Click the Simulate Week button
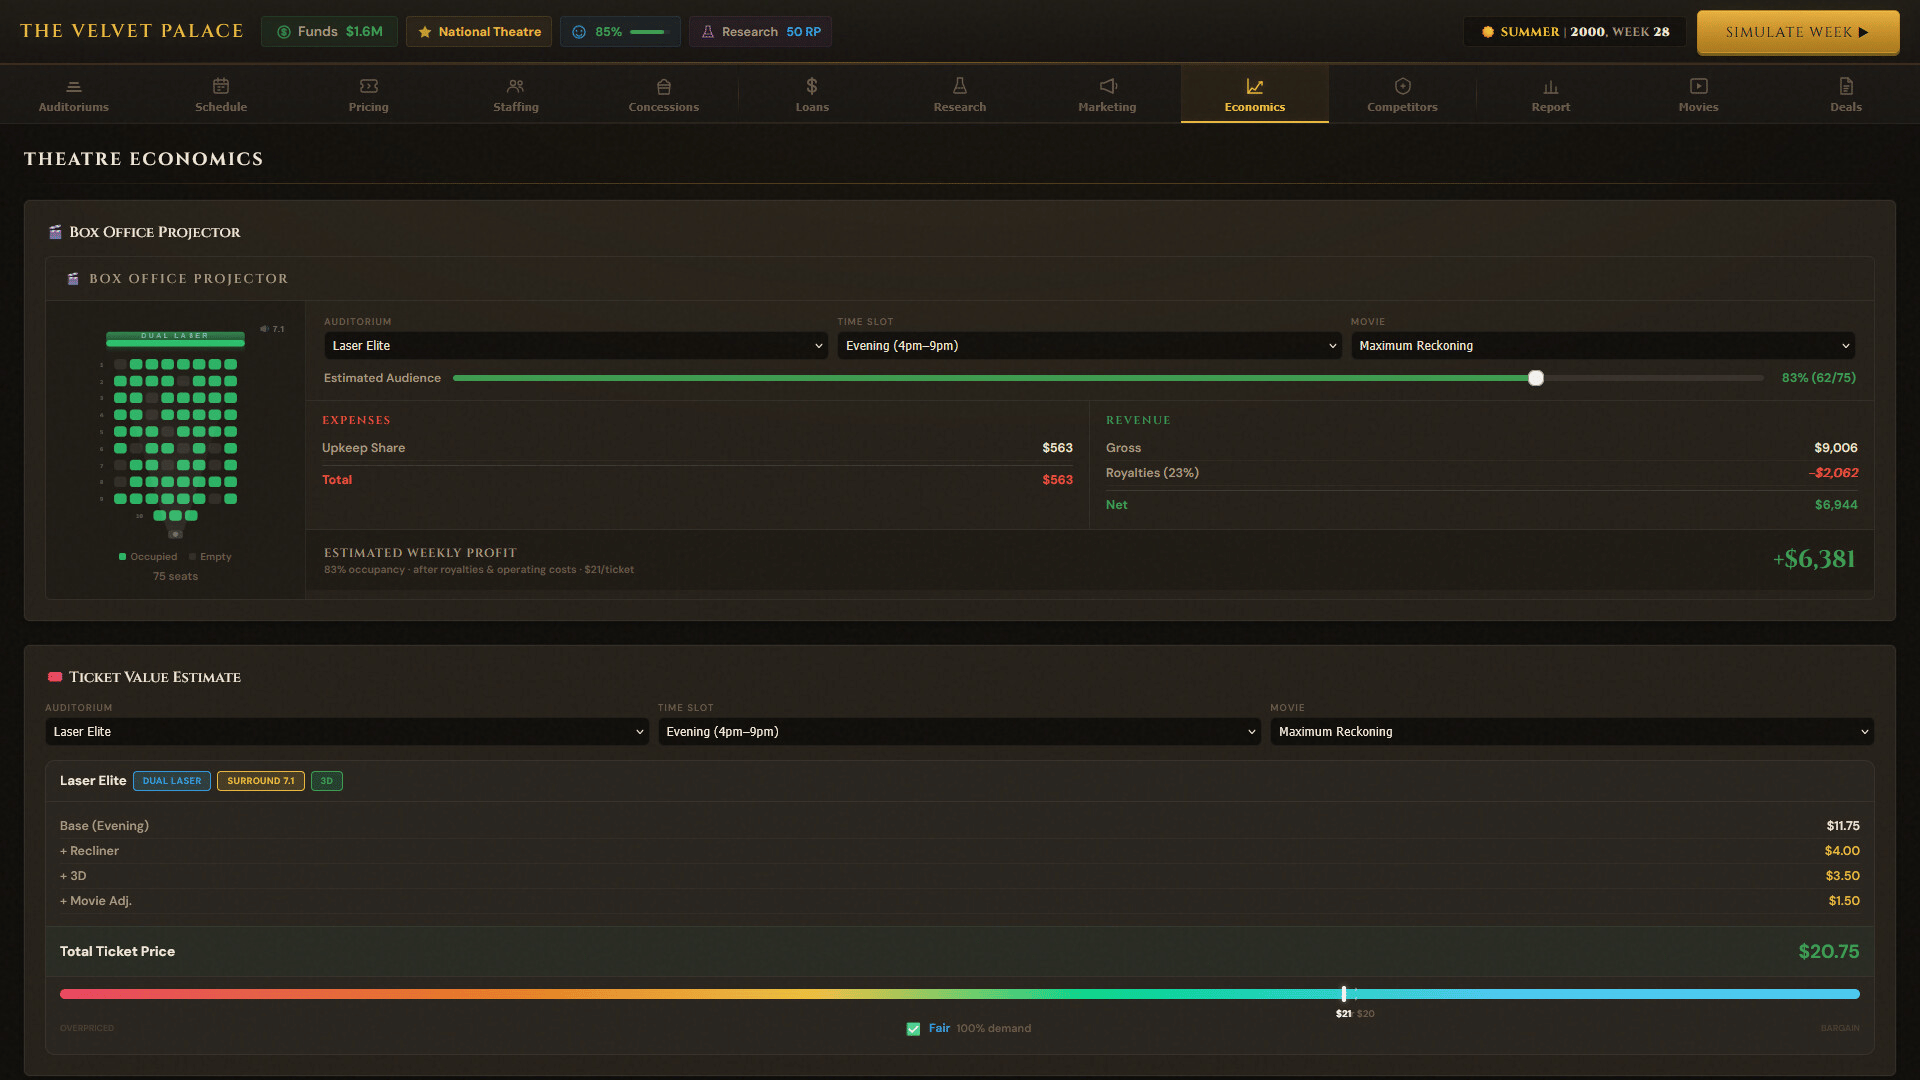Screen dimensions: 1920x1080 [1797, 32]
